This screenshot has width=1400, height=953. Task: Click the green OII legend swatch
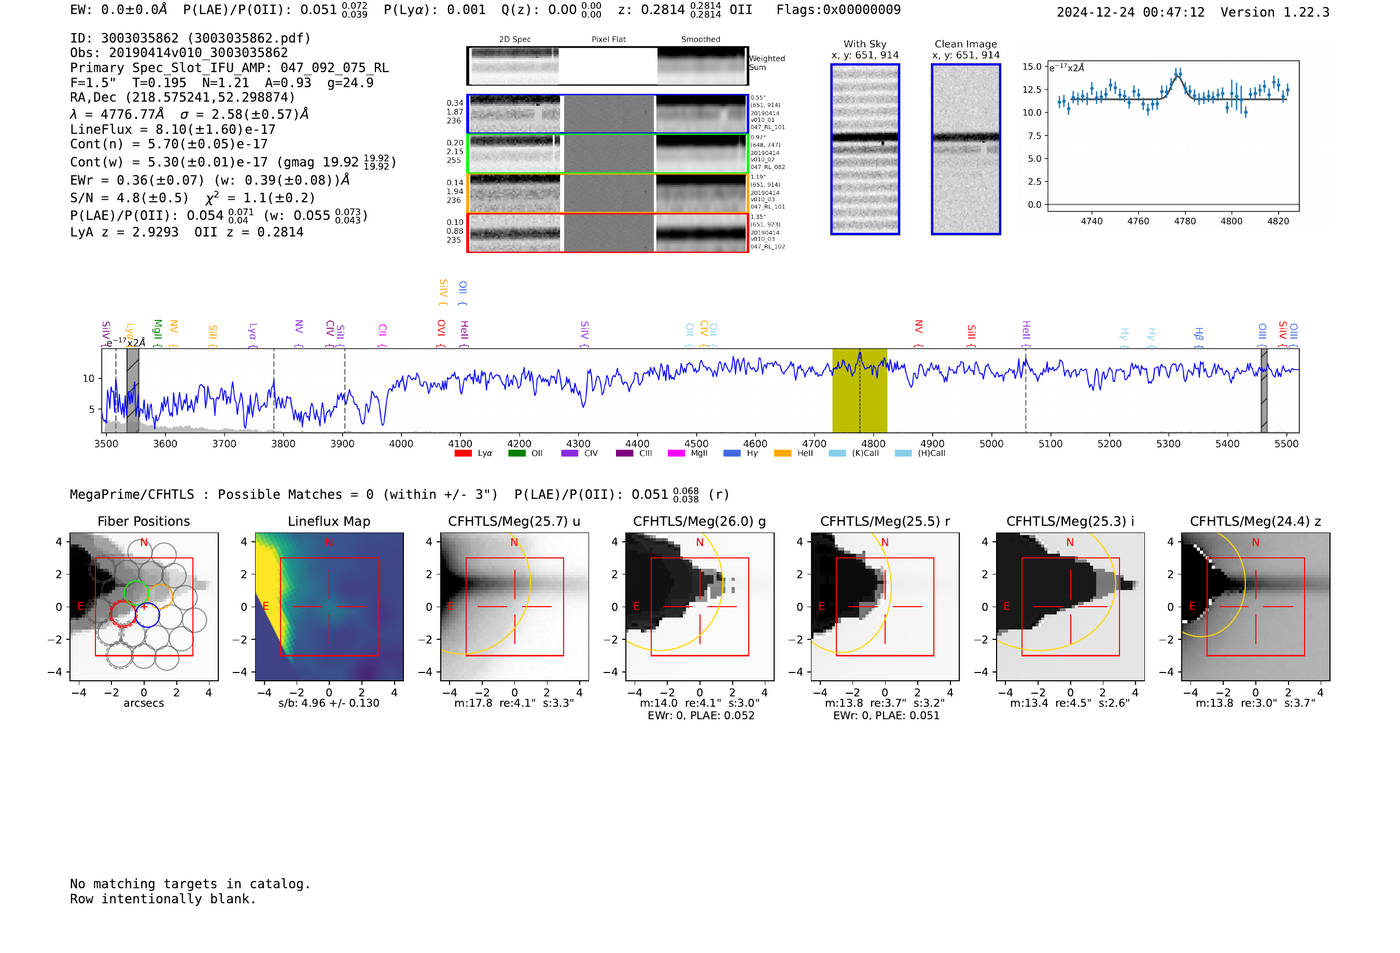click(x=516, y=454)
